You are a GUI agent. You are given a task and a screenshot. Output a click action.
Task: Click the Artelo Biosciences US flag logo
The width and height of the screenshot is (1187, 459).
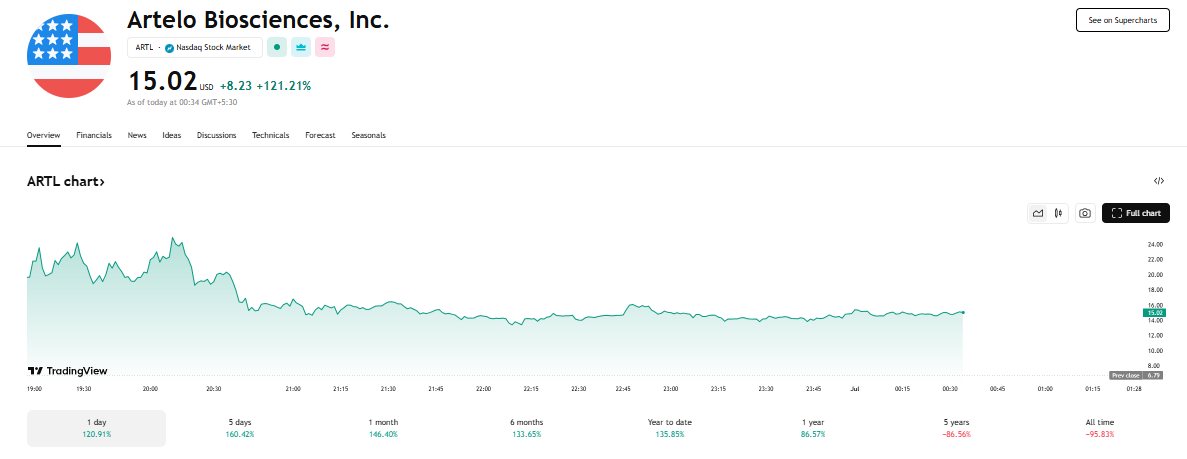(x=69, y=55)
